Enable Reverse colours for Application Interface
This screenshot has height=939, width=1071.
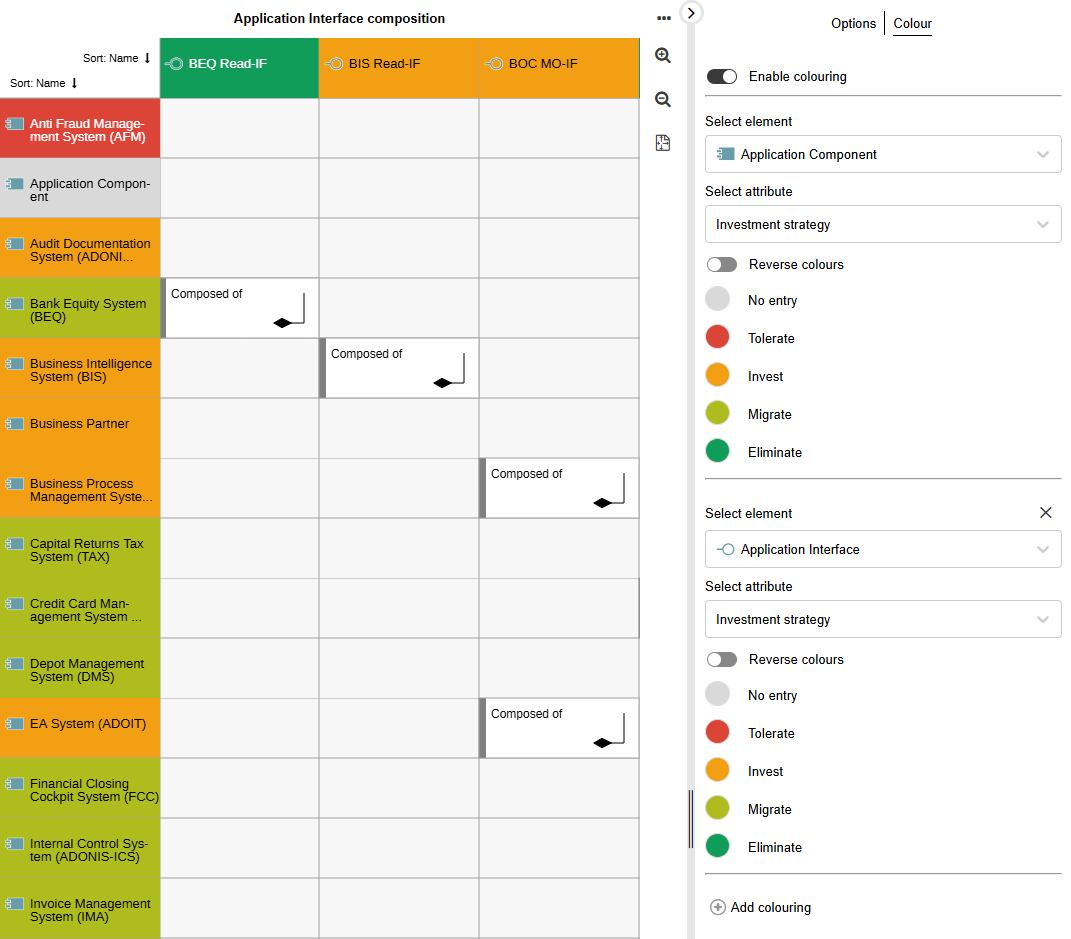721,659
